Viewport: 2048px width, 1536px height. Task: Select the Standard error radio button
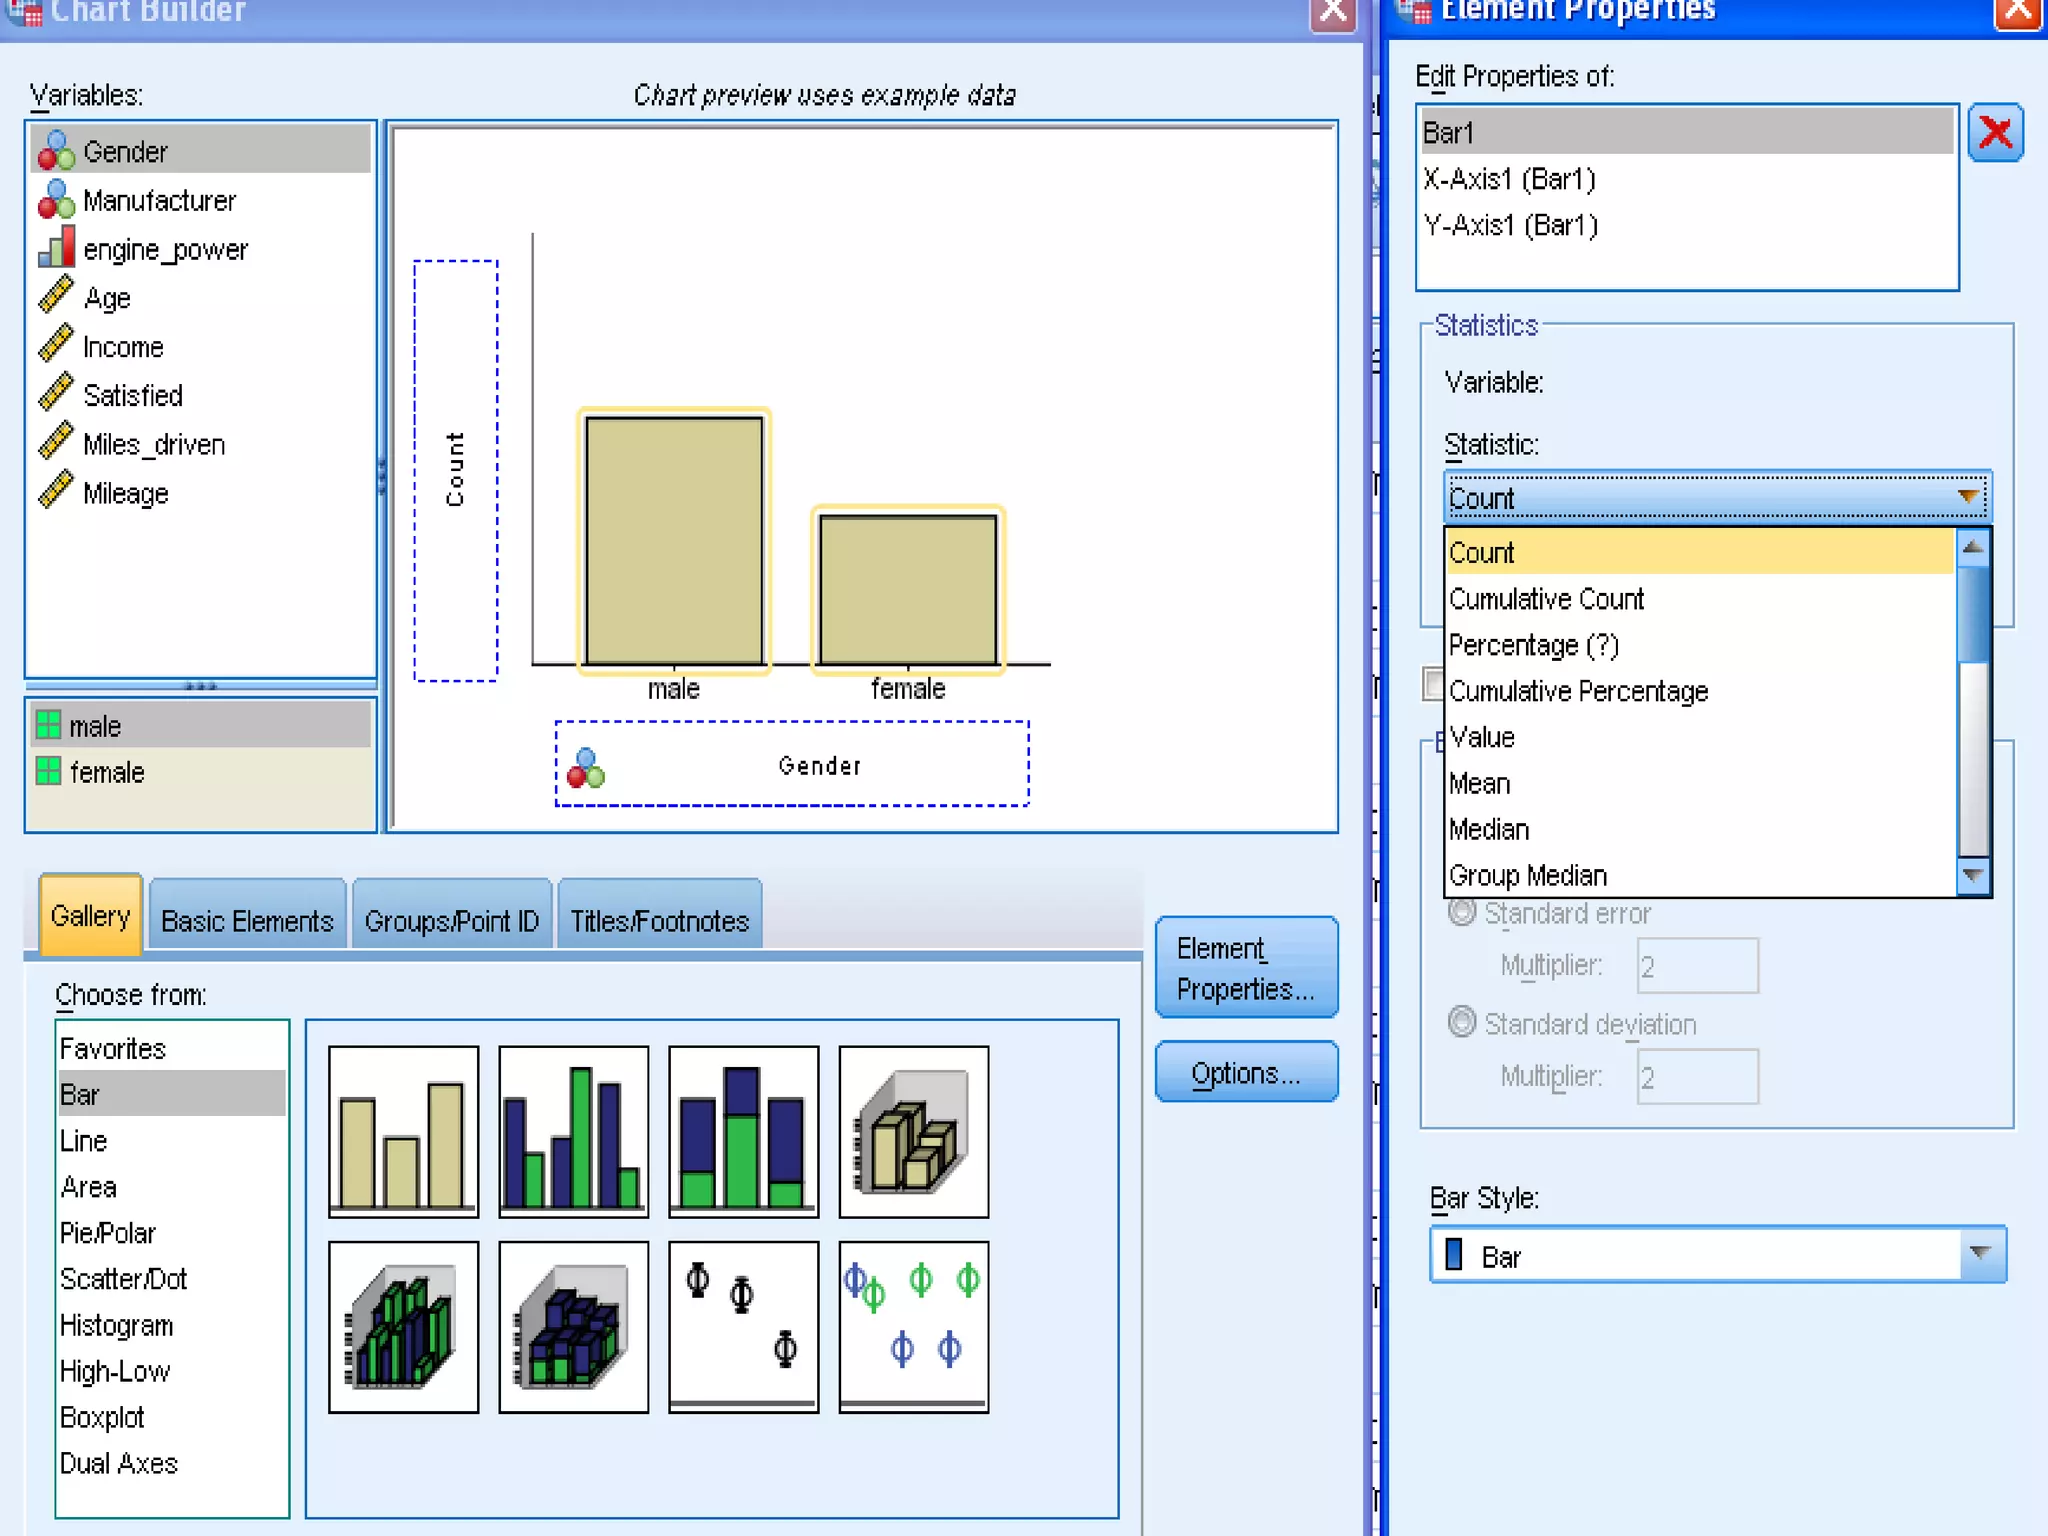[1462, 912]
